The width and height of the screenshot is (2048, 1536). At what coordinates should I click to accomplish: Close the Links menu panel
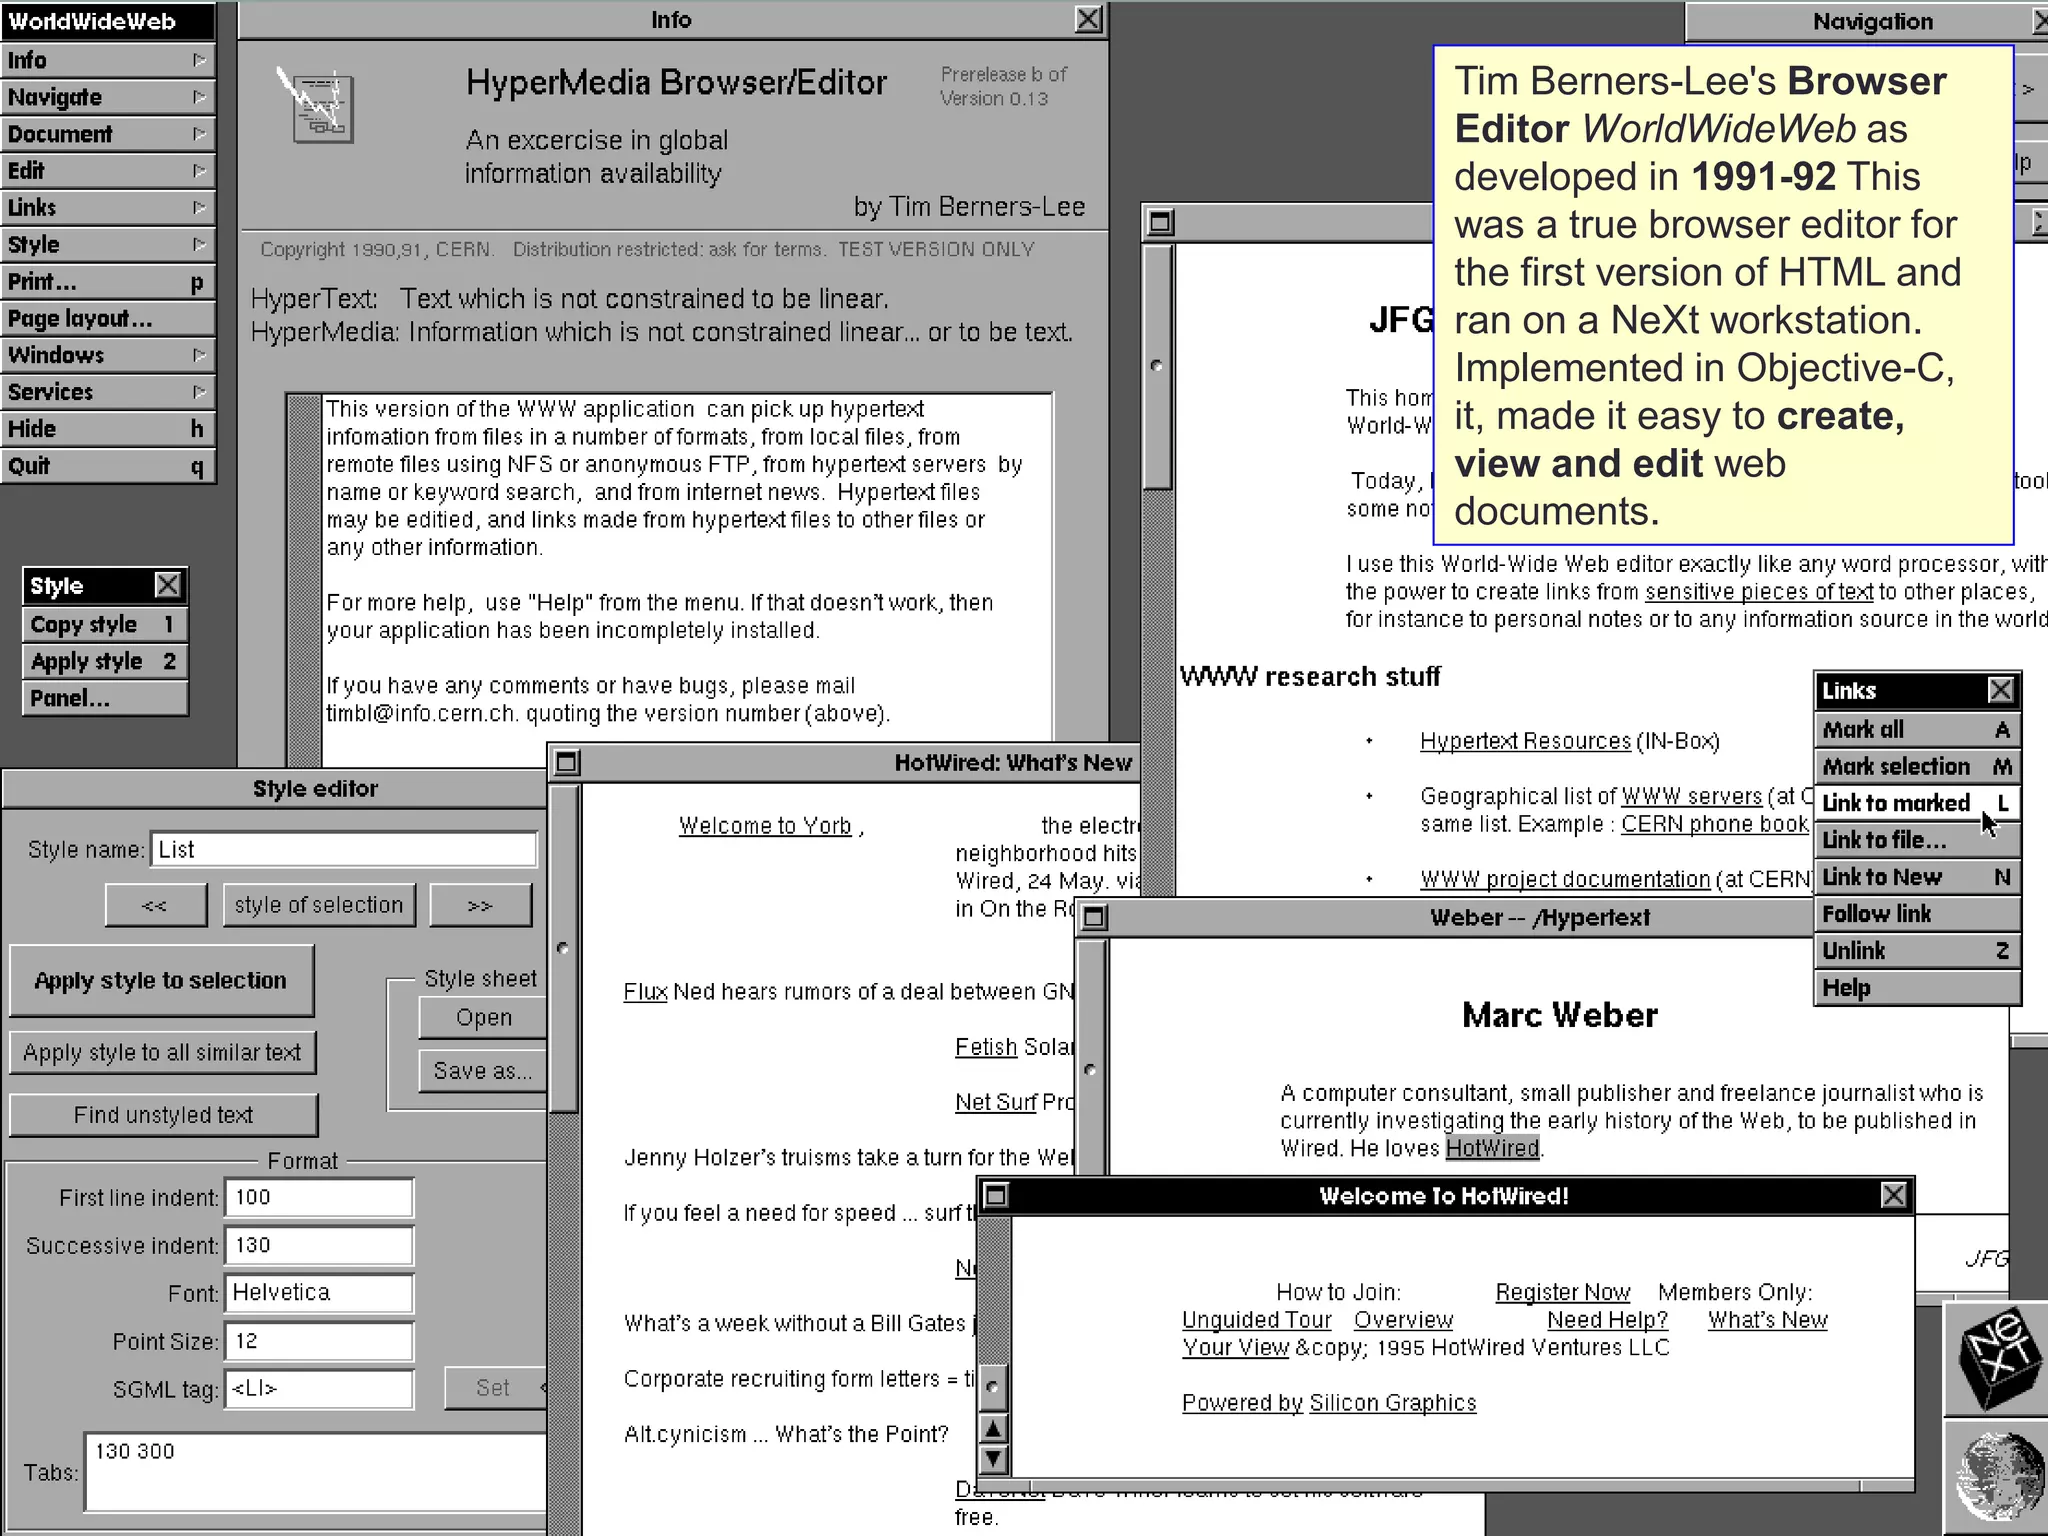[2001, 690]
